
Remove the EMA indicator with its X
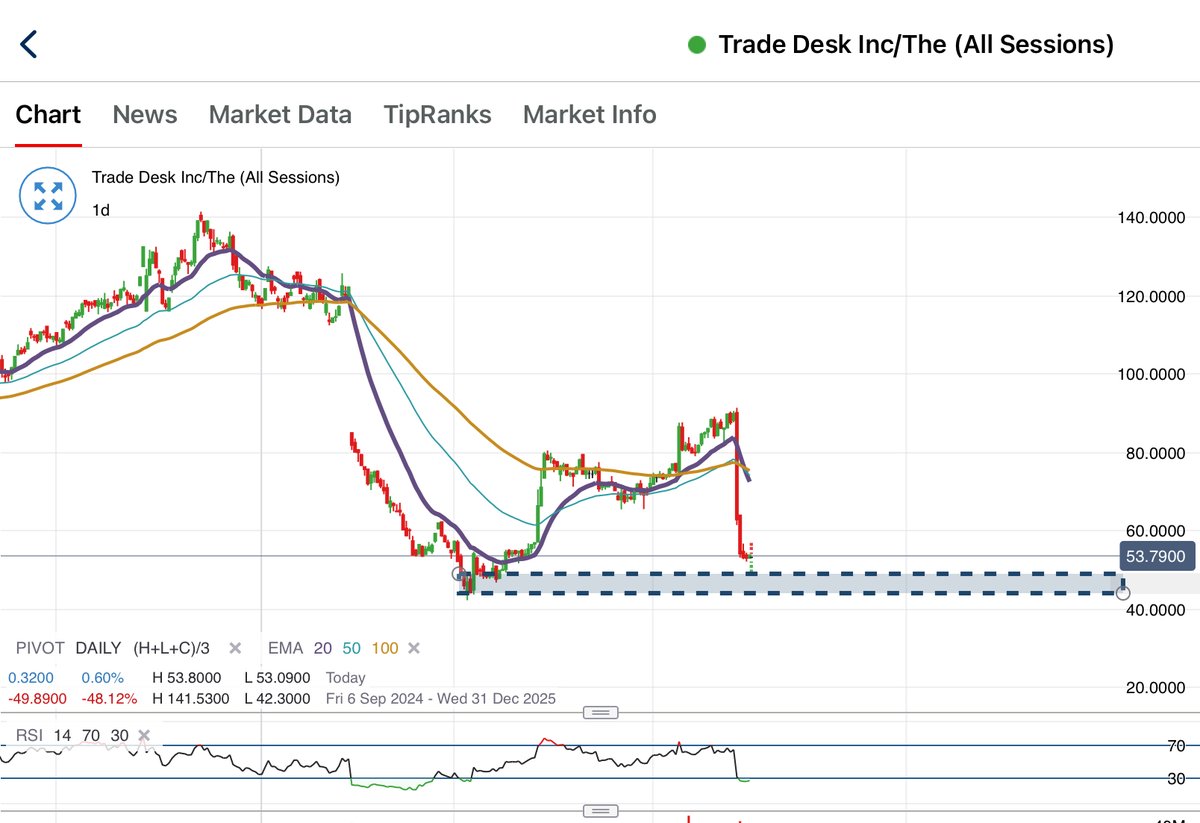[x=413, y=648]
